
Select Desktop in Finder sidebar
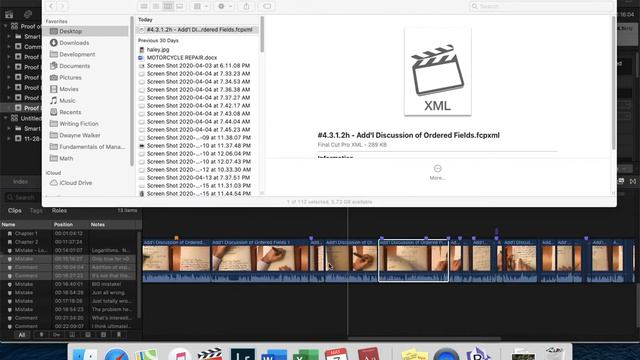(x=87, y=31)
